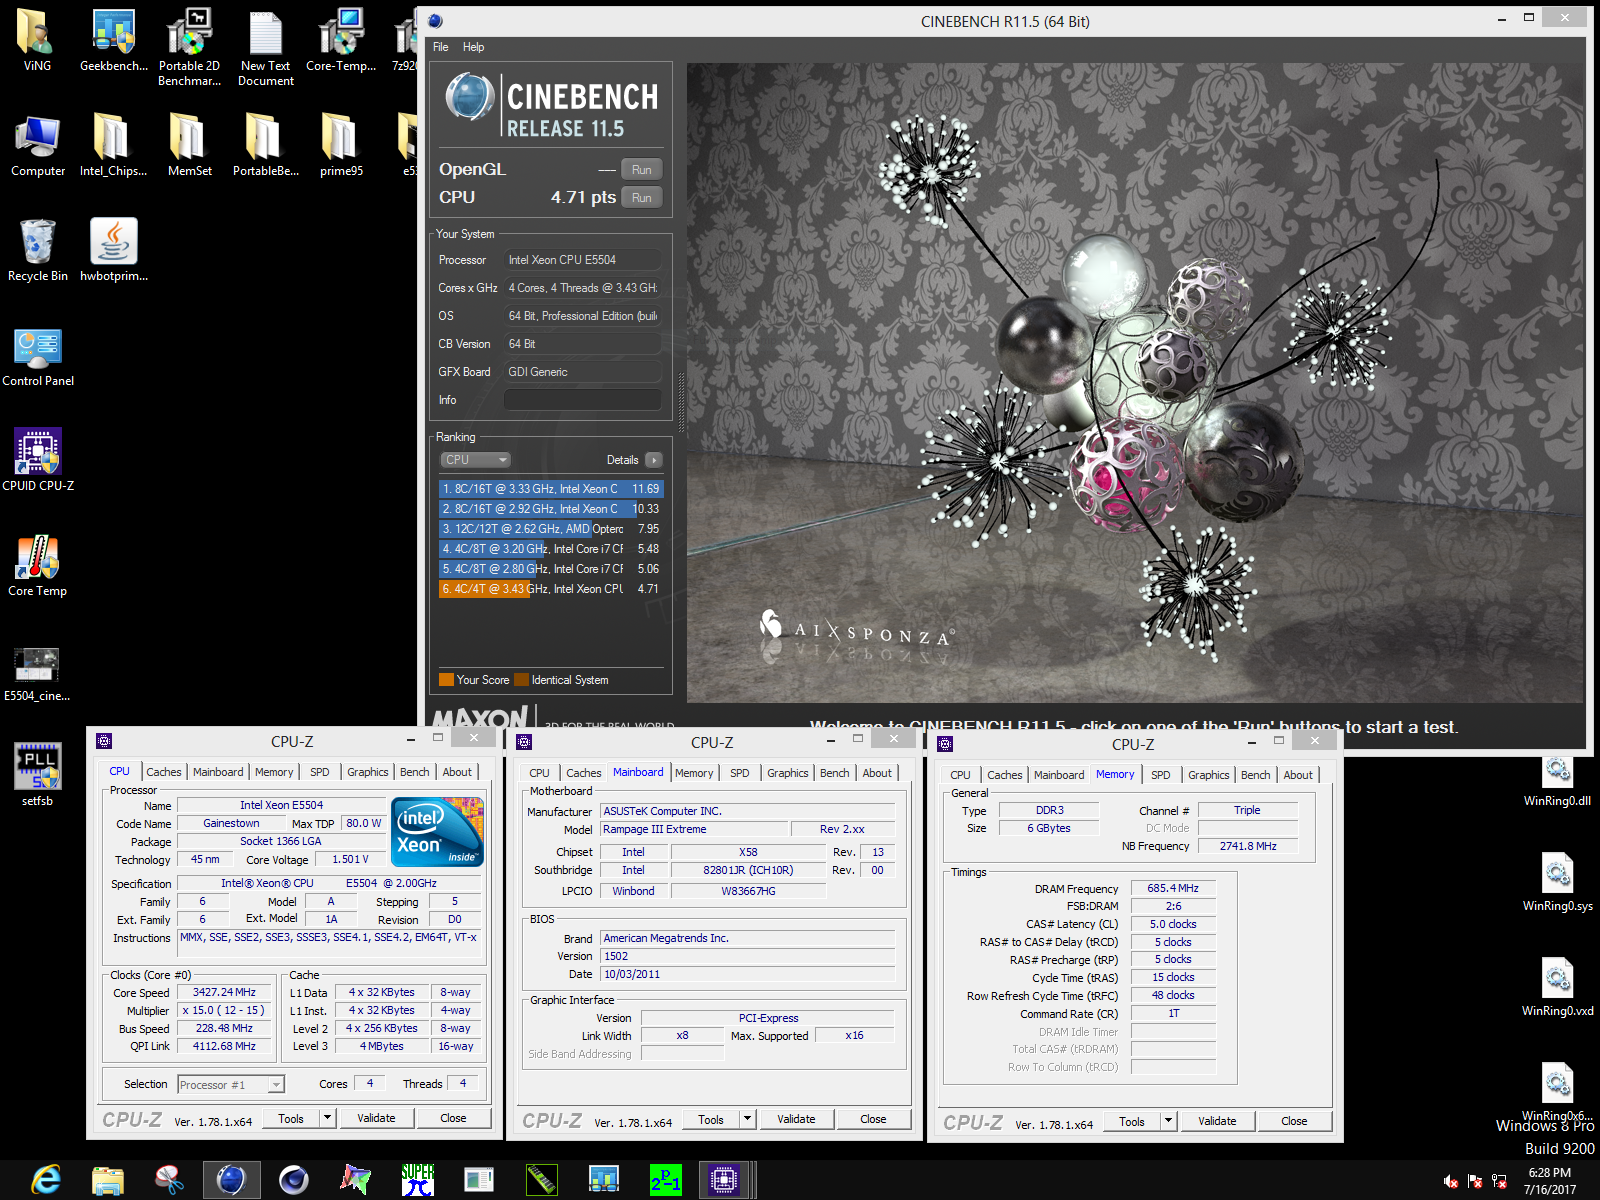Viewport: 1600px width, 1200px height.
Task: Switch to Caches tab in left CPU-Z window
Action: point(164,772)
